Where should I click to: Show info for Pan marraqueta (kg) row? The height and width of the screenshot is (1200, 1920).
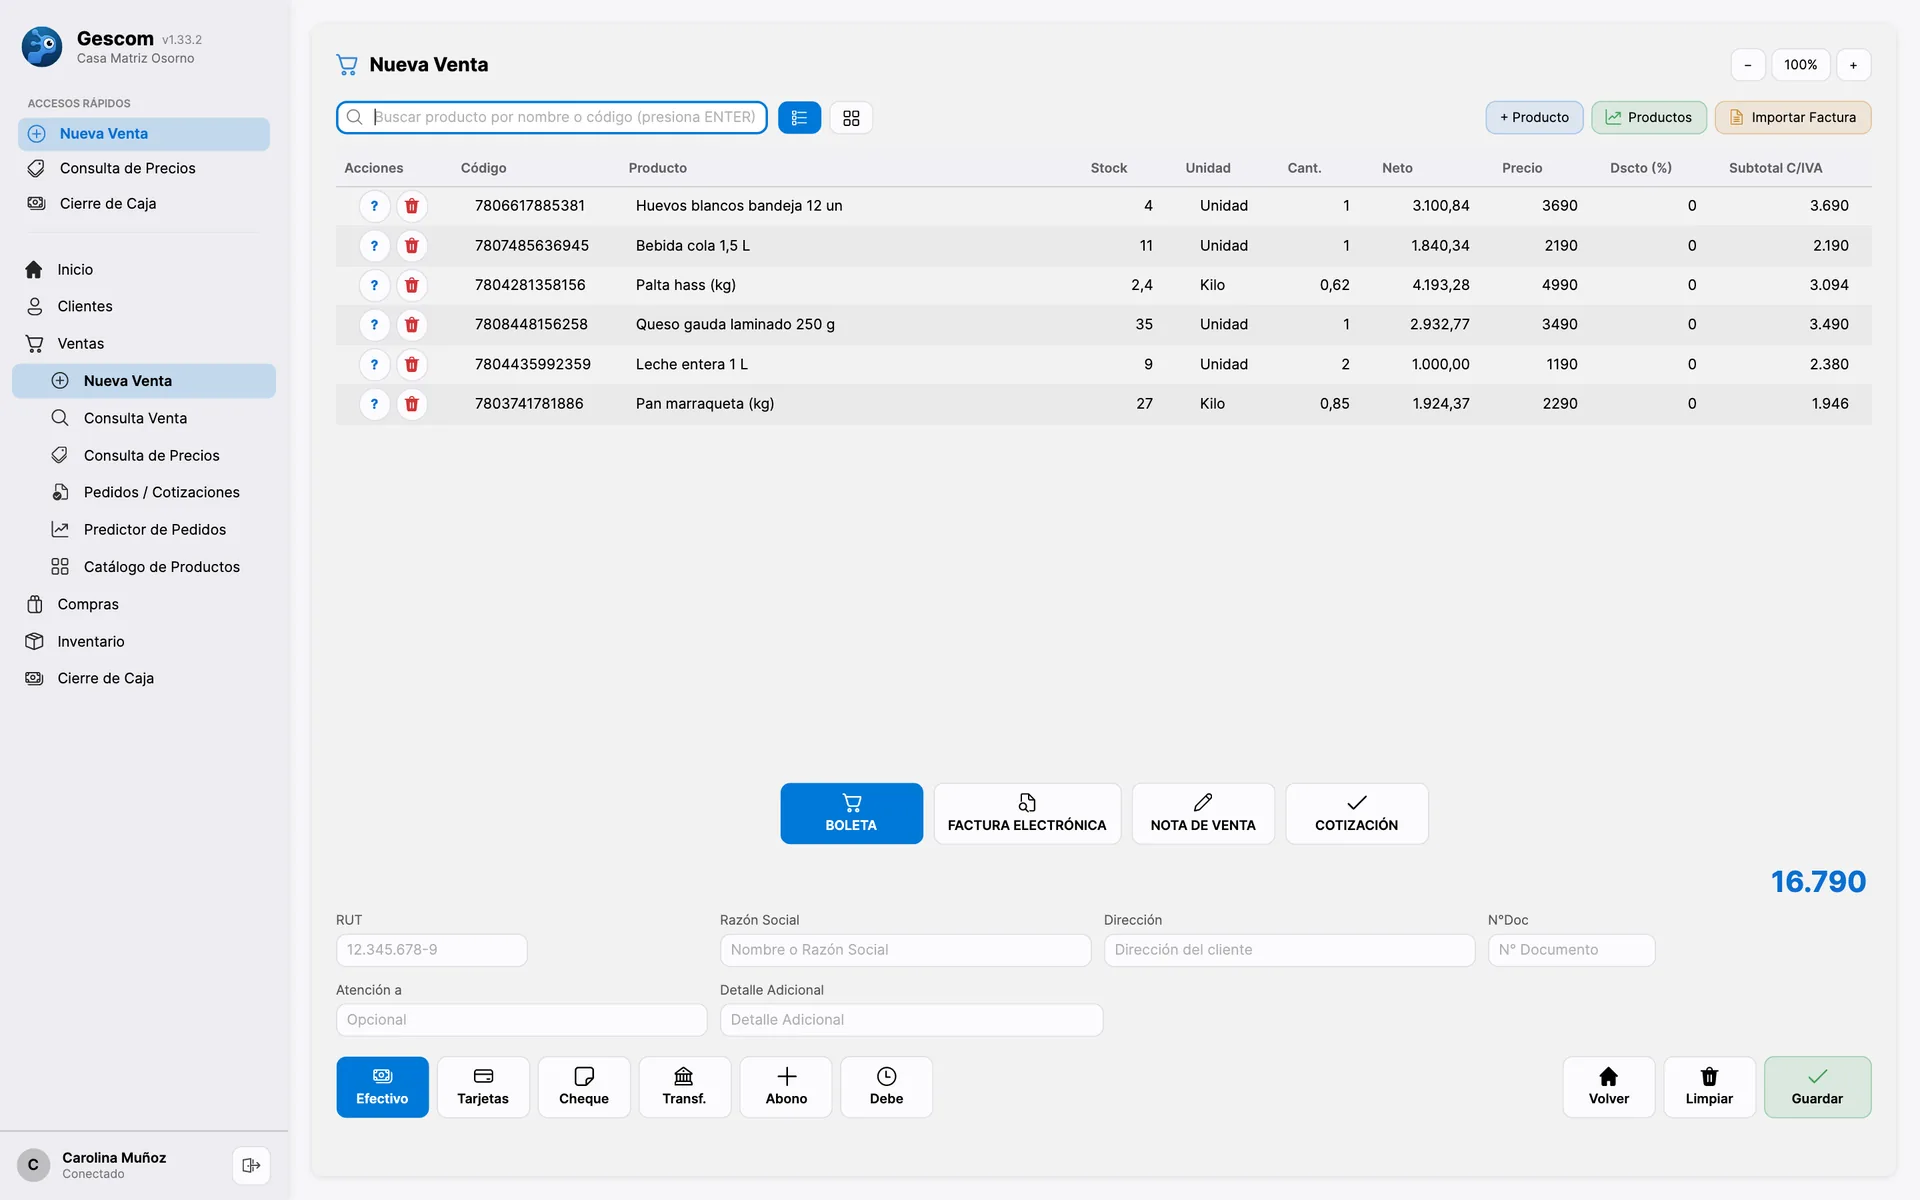click(374, 404)
